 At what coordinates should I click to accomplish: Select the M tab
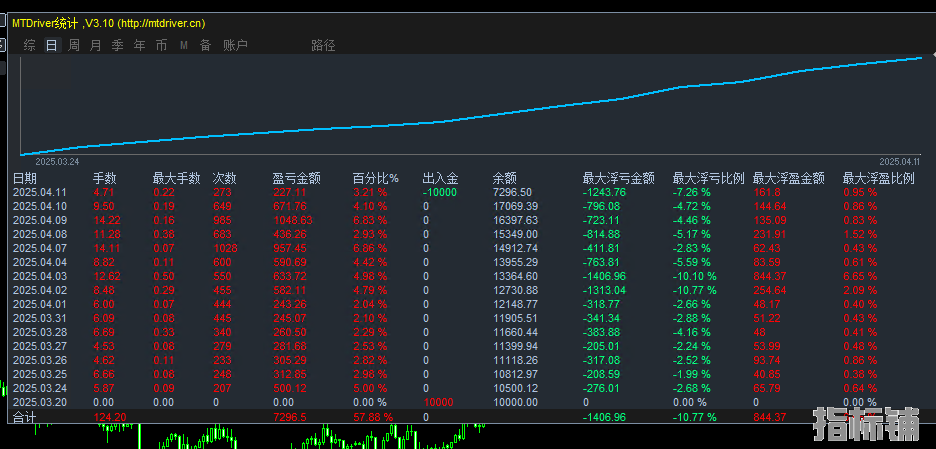coord(184,45)
